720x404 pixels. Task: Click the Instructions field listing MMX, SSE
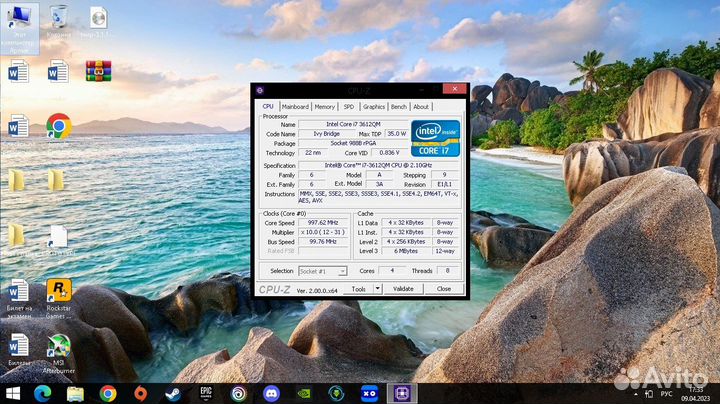(x=378, y=197)
